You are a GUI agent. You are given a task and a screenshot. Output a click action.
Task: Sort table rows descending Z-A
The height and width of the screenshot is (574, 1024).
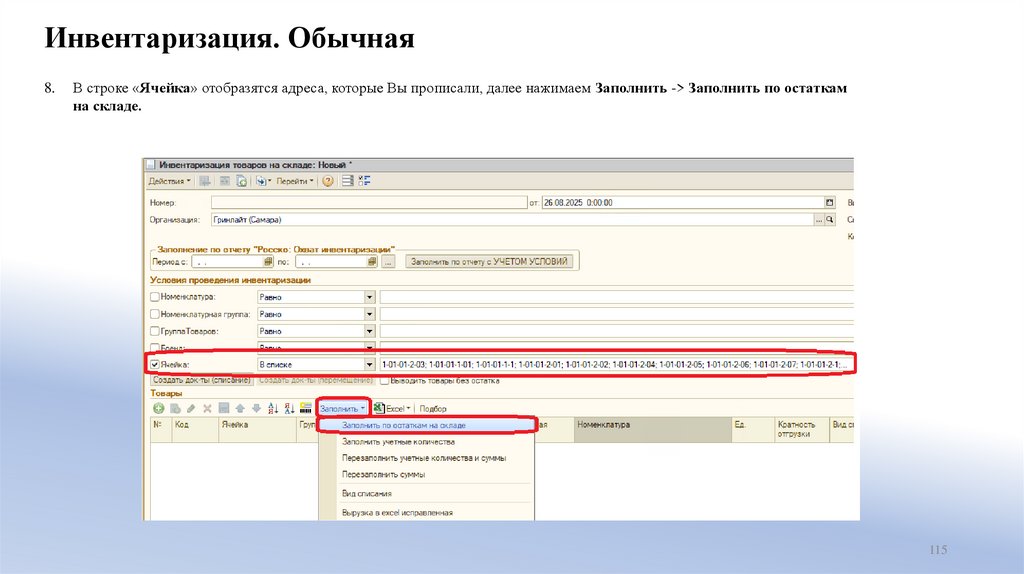pos(289,408)
